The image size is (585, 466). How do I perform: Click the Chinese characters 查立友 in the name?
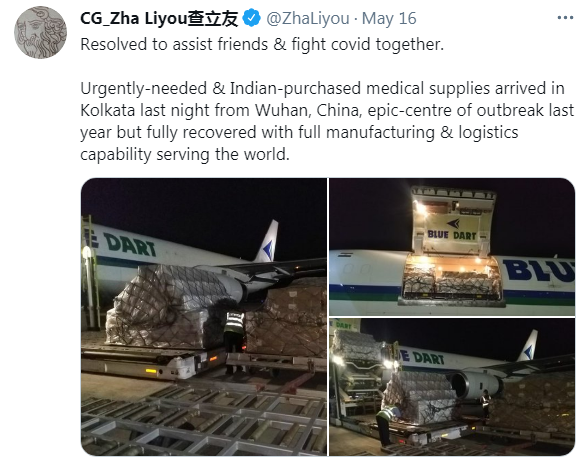point(212,18)
